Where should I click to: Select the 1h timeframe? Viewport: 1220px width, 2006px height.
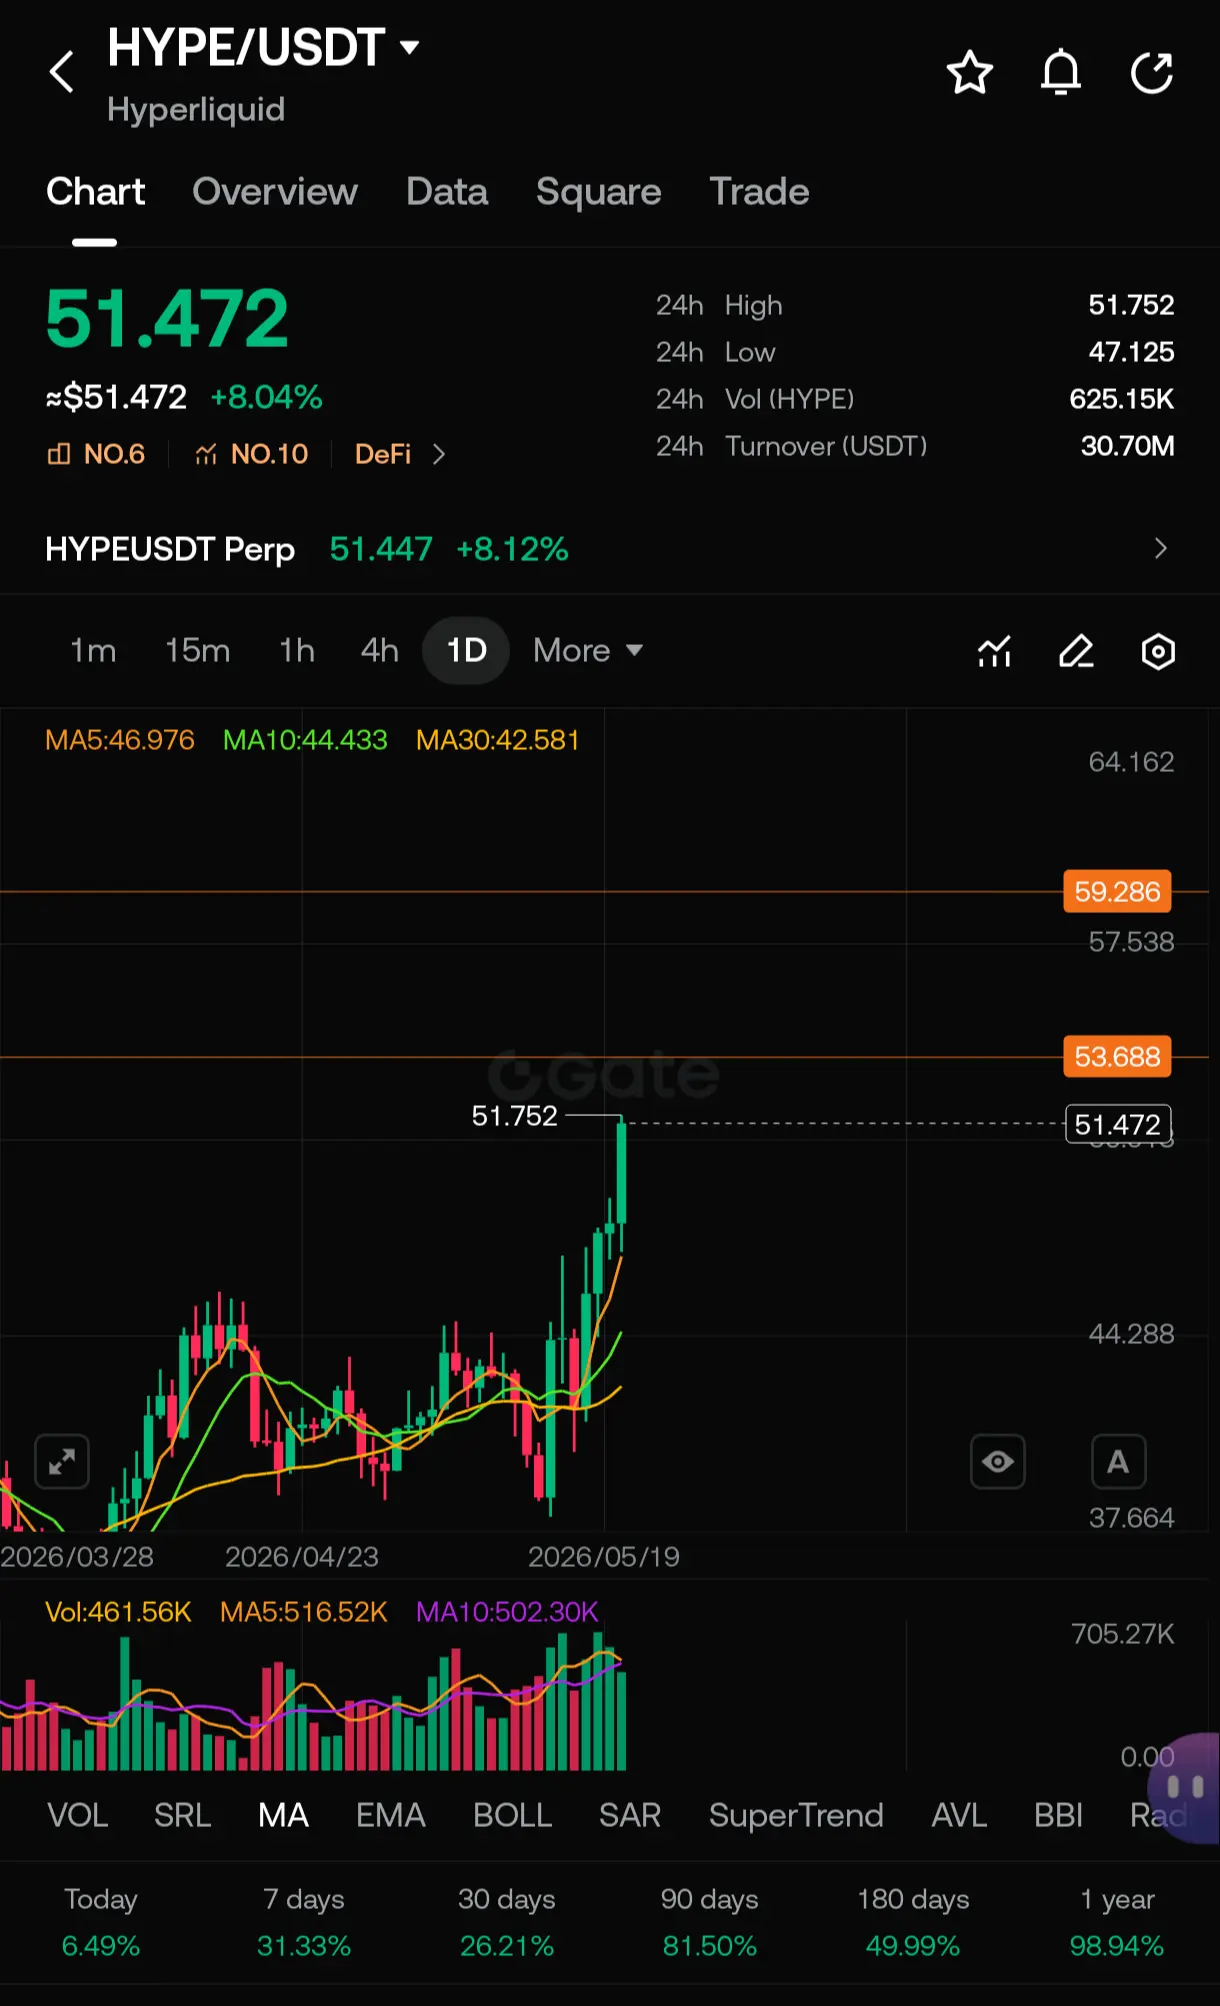coord(297,651)
